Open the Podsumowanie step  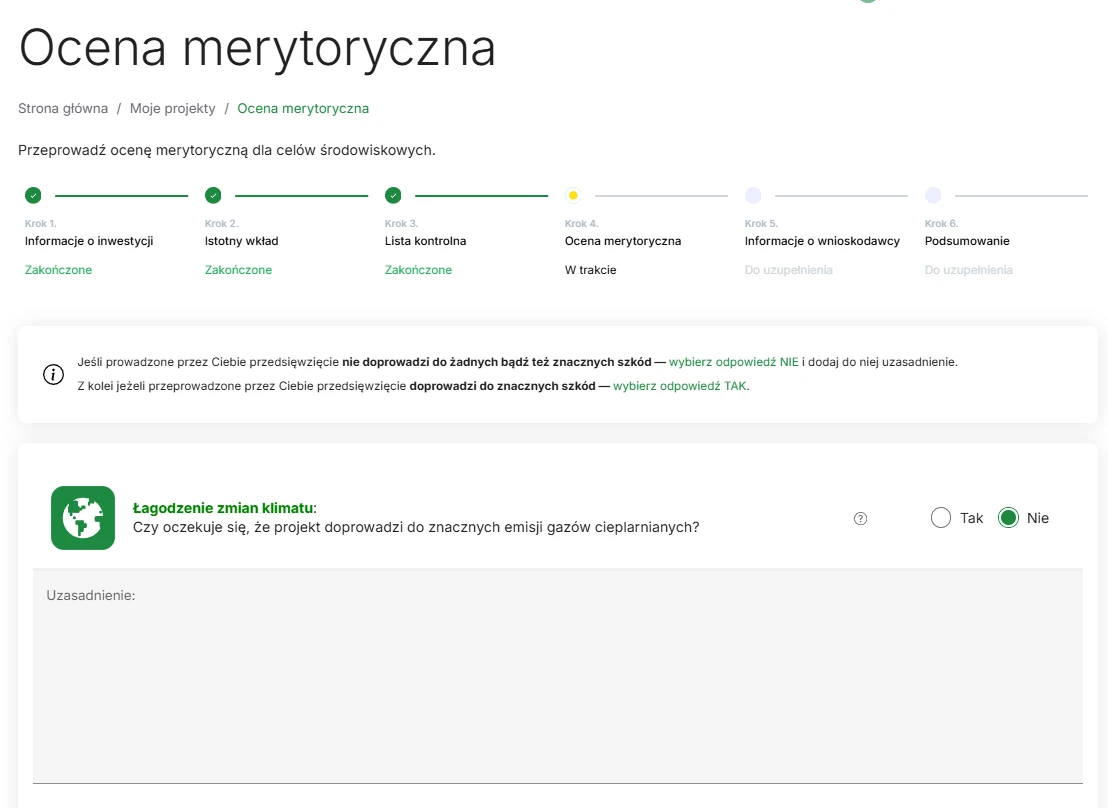966,241
